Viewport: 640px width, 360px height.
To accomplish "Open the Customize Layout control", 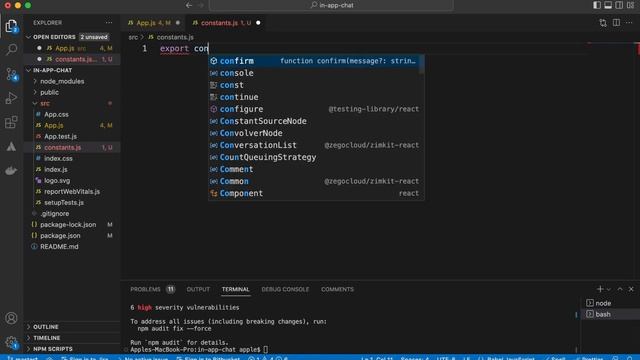I will (x=631, y=5).
